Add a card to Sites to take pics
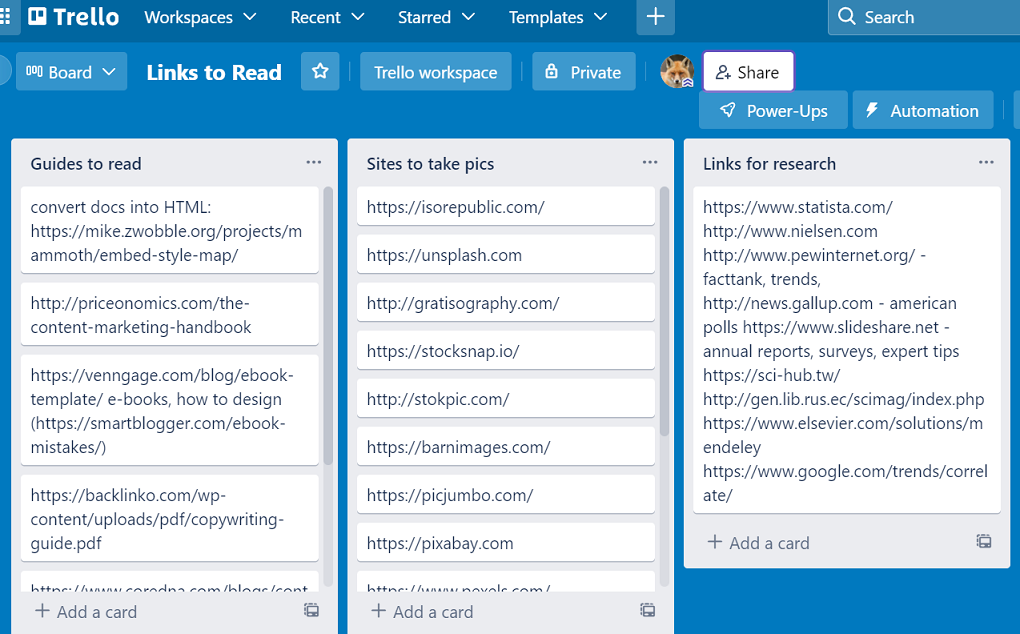1020x634 pixels. point(423,612)
